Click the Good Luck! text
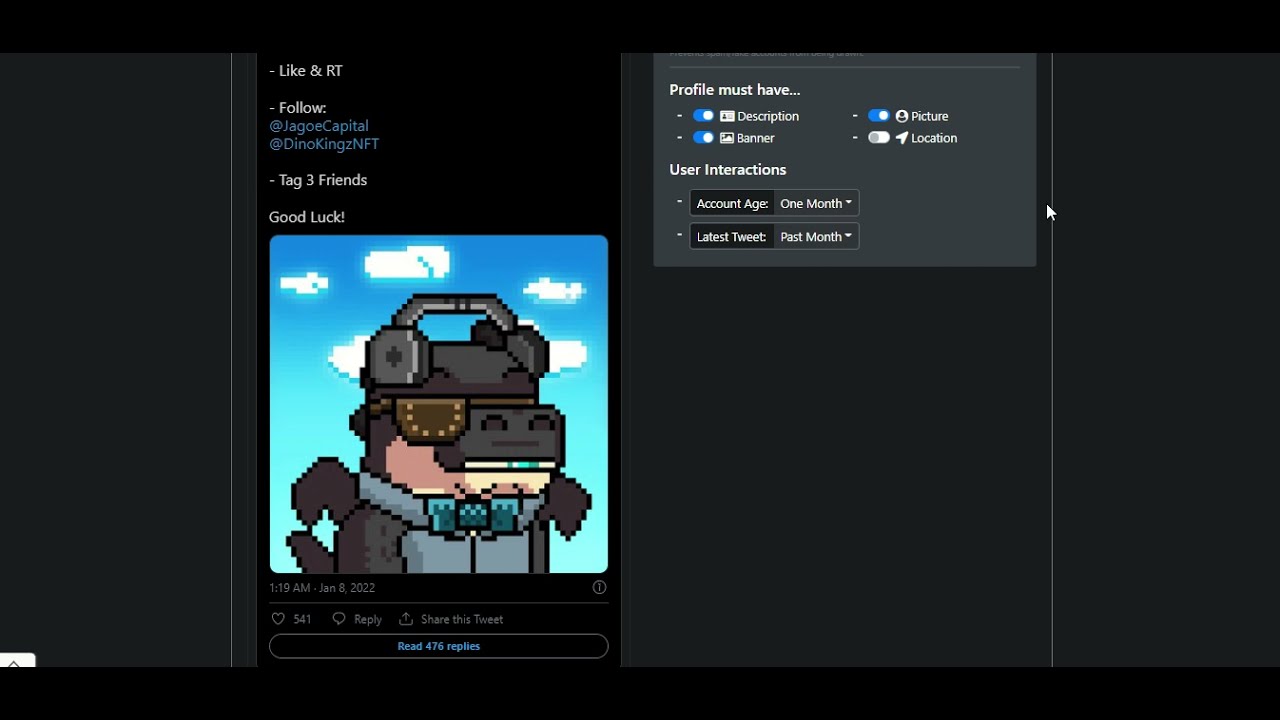This screenshot has width=1280, height=720. (307, 217)
